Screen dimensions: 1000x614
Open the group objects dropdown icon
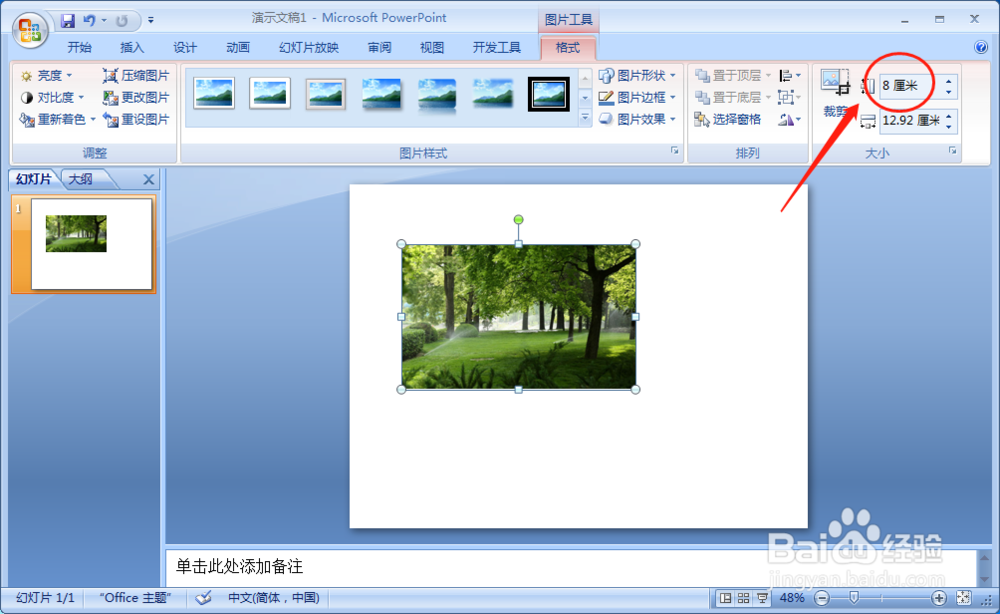pos(790,98)
